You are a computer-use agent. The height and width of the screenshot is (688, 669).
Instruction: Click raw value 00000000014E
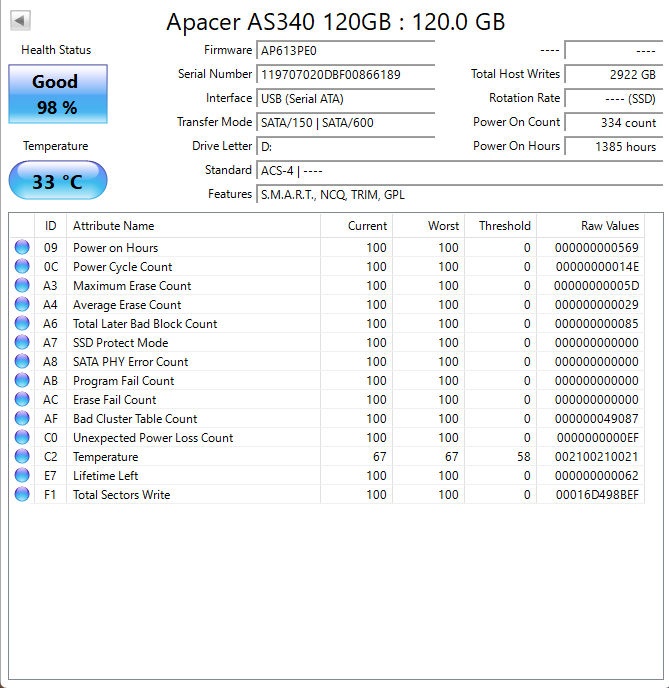click(597, 267)
